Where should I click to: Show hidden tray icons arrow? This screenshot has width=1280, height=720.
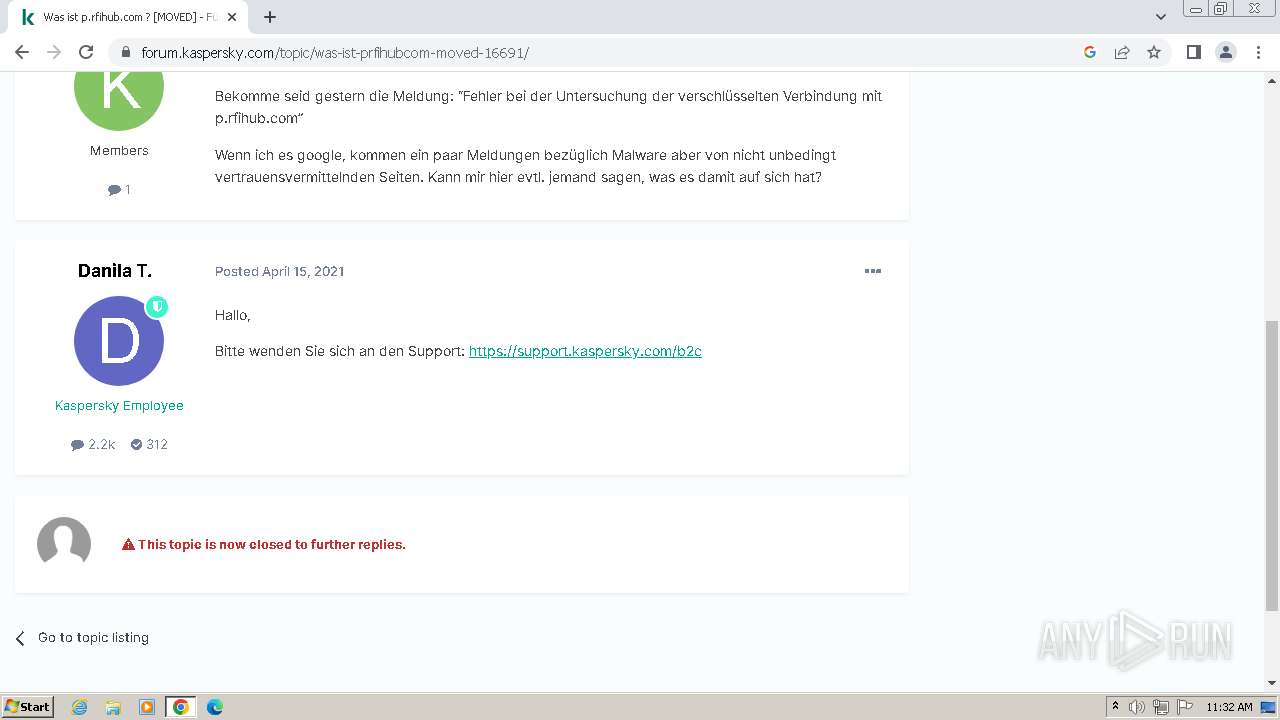click(x=1115, y=707)
